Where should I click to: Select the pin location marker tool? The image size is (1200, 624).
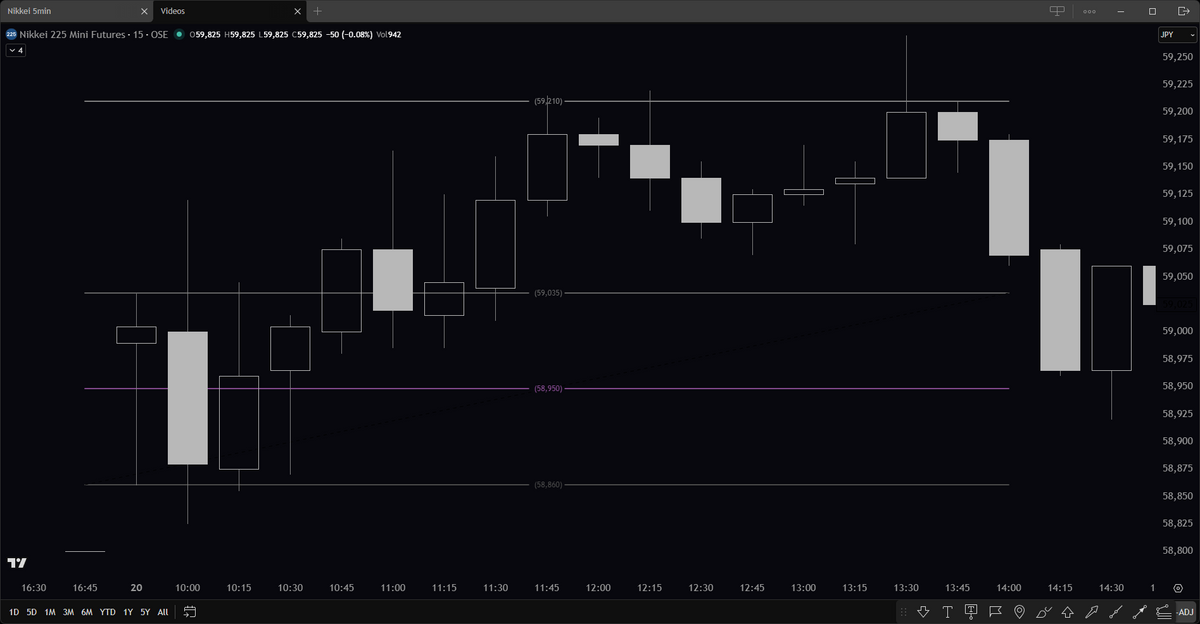[x=1019, y=612]
